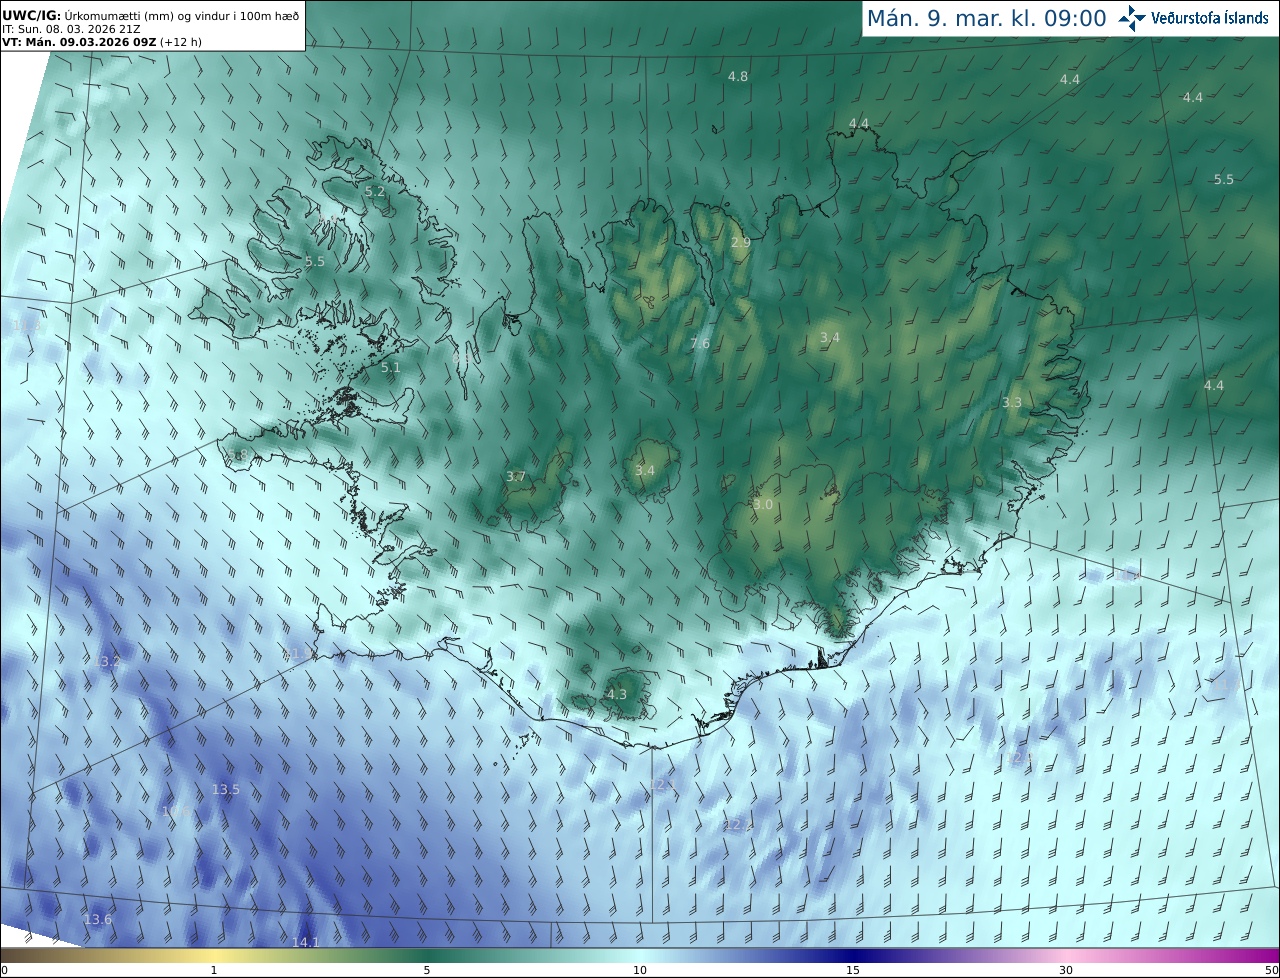Image resolution: width=1280 pixels, height=978 pixels.
Task: Click the 7.6 value on the map
Action: click(x=700, y=344)
